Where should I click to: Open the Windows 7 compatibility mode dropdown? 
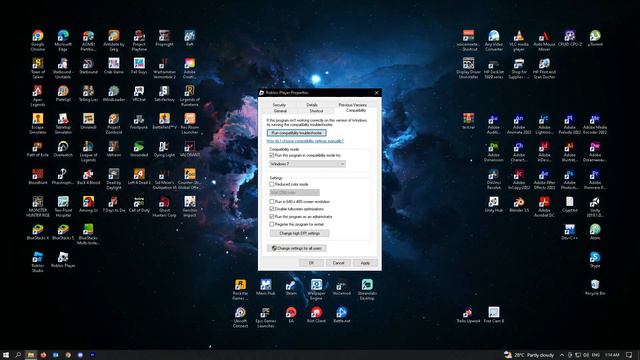pyautogui.click(x=307, y=164)
